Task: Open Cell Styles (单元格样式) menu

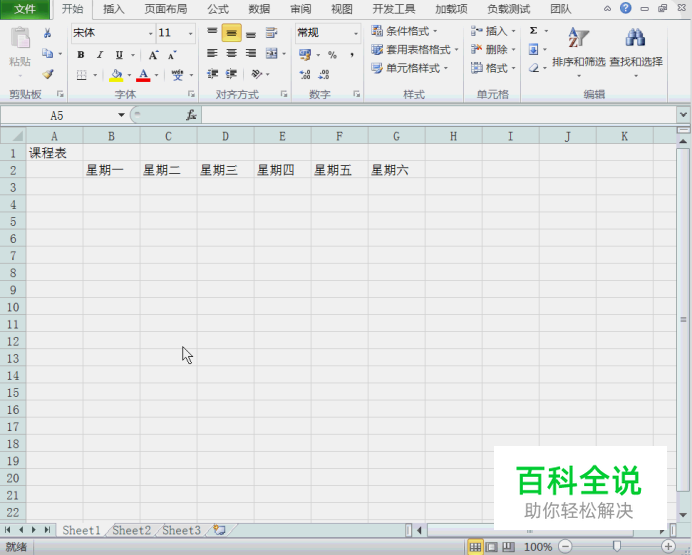Action: click(410, 68)
